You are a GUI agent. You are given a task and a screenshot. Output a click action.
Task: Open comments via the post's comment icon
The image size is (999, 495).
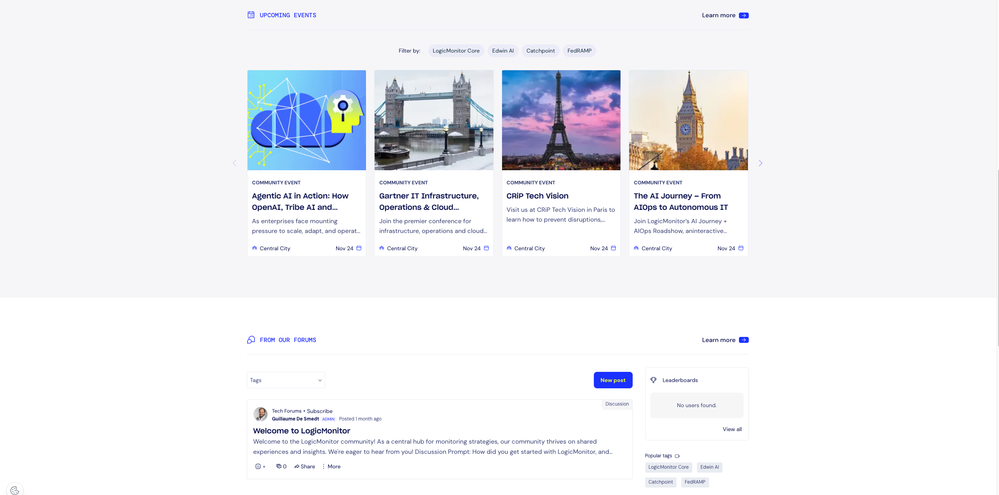[281, 466]
